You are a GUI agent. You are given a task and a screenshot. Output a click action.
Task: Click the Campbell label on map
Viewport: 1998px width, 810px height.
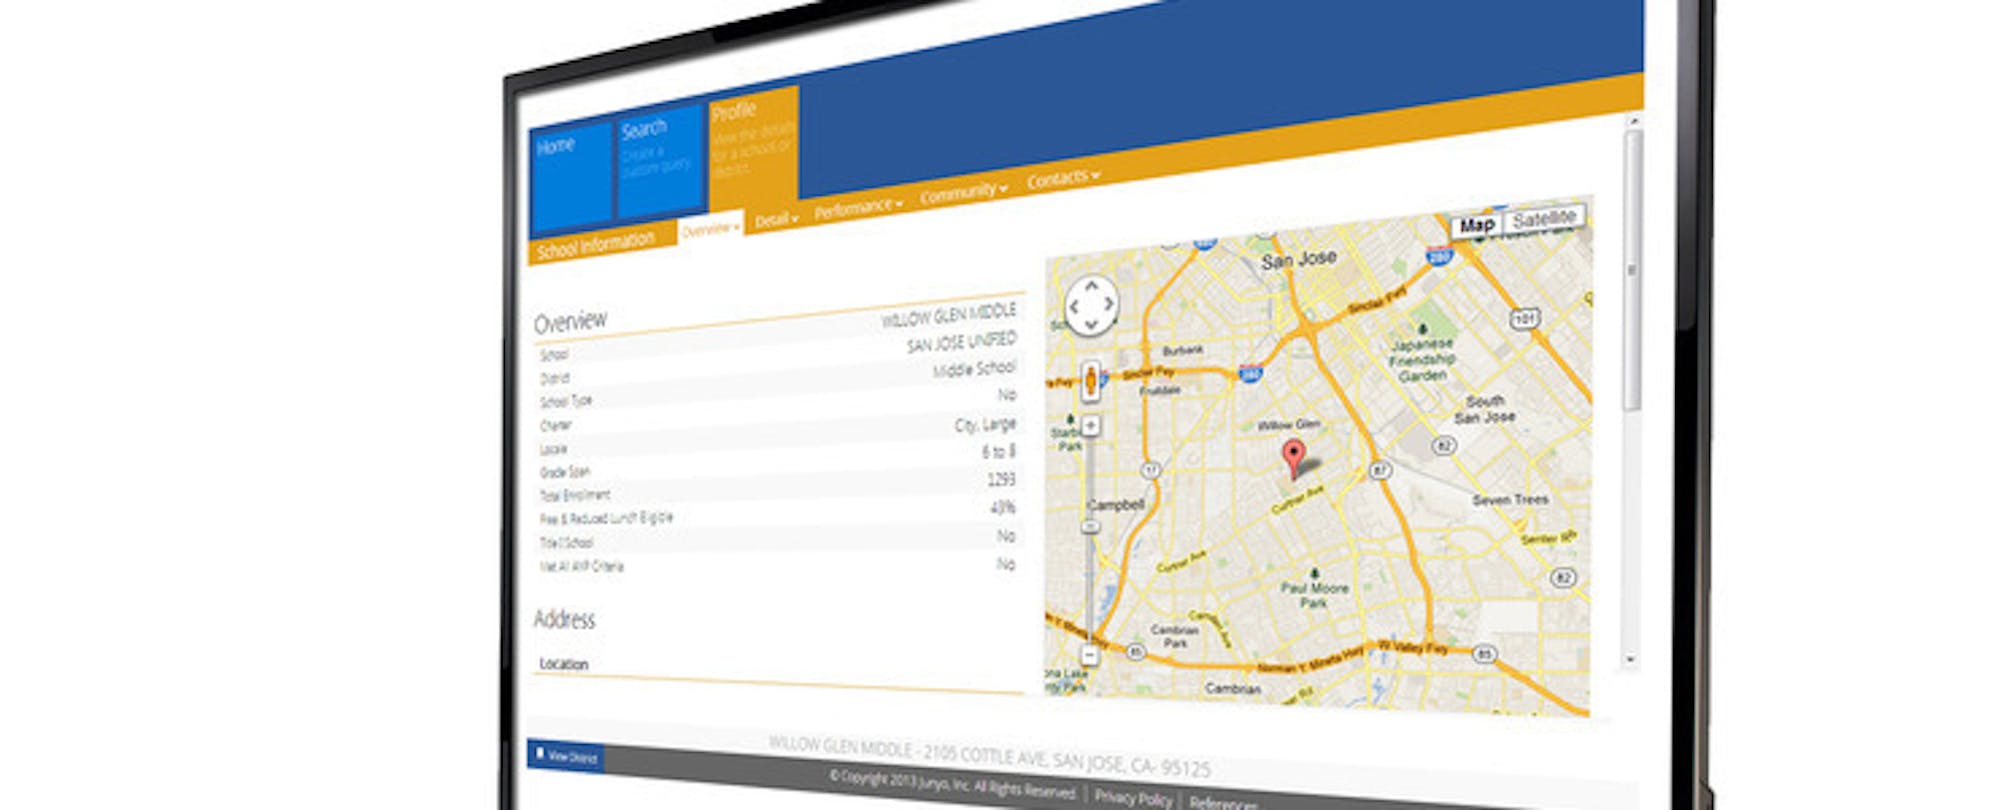pyautogui.click(x=1116, y=504)
